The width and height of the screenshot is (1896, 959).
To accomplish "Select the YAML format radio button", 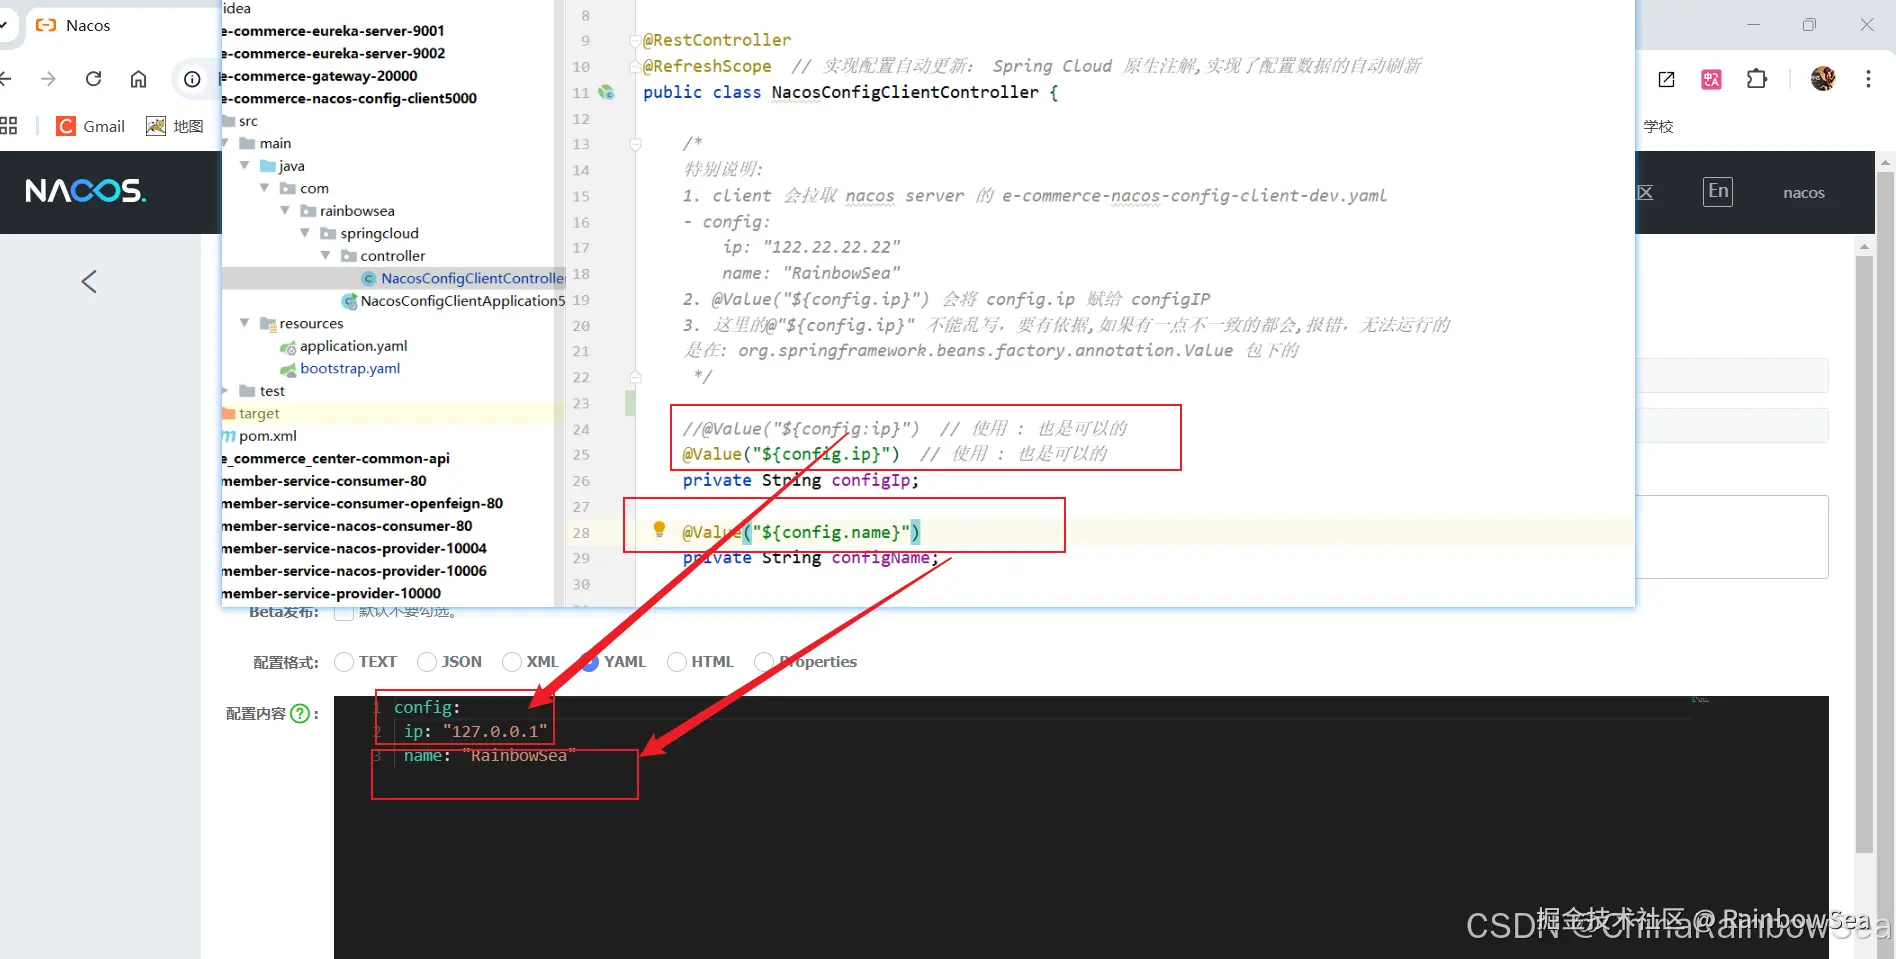I will coord(589,662).
